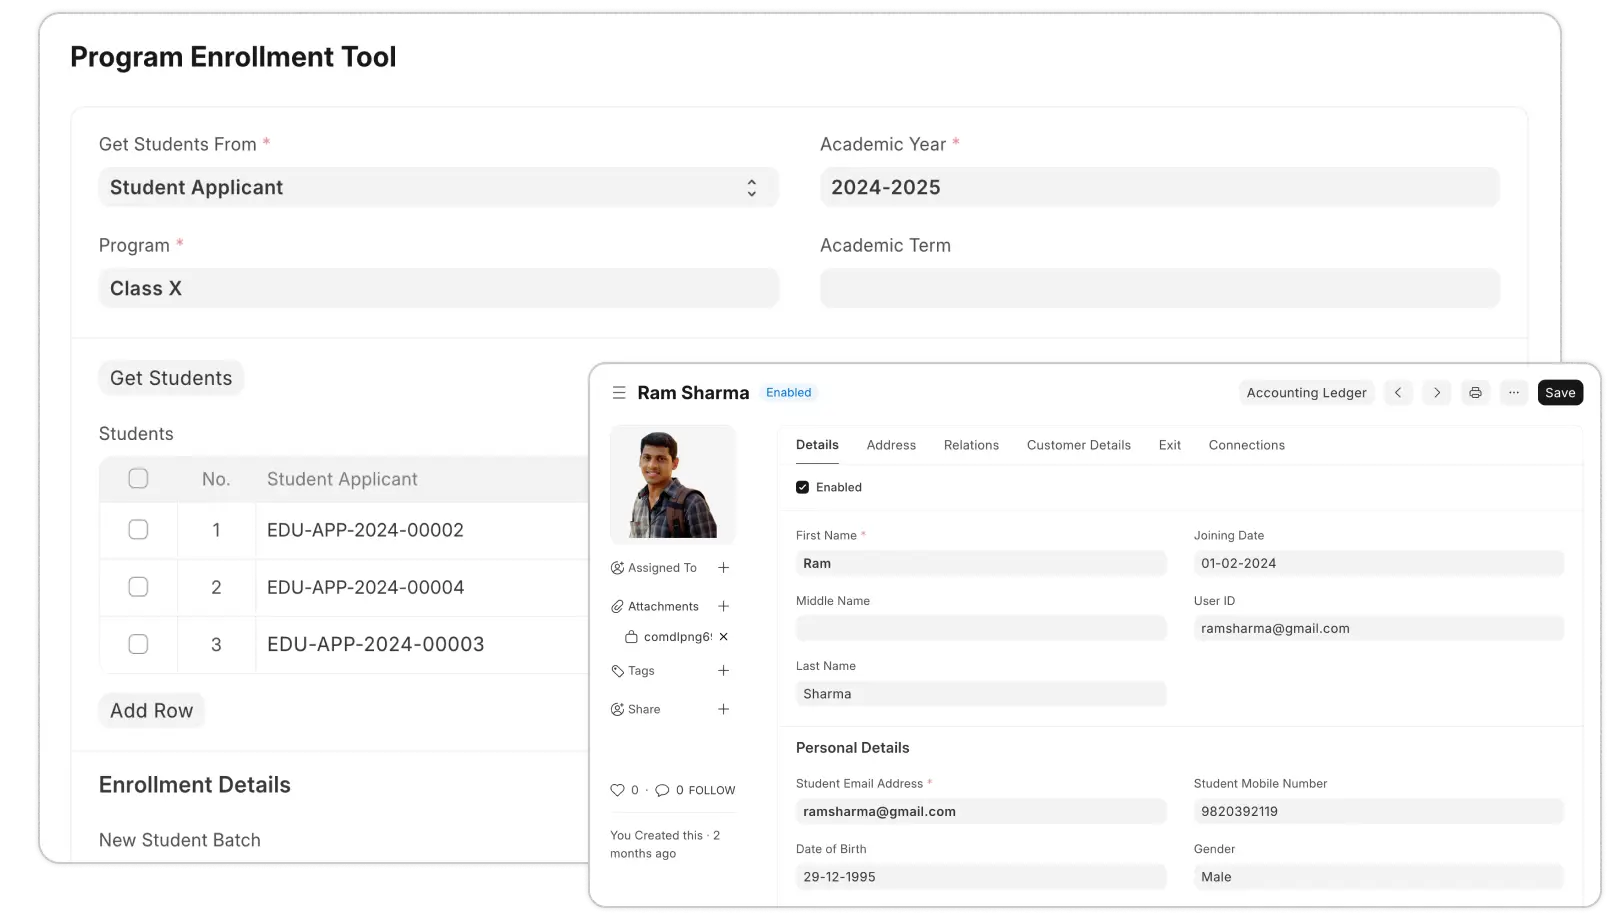Screen dimensions: 1608x914
Task: Select all students header checkbox
Action: (x=138, y=479)
